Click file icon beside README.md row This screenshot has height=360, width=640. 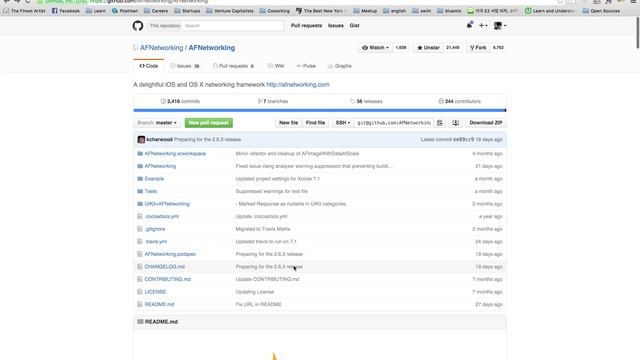(140, 304)
